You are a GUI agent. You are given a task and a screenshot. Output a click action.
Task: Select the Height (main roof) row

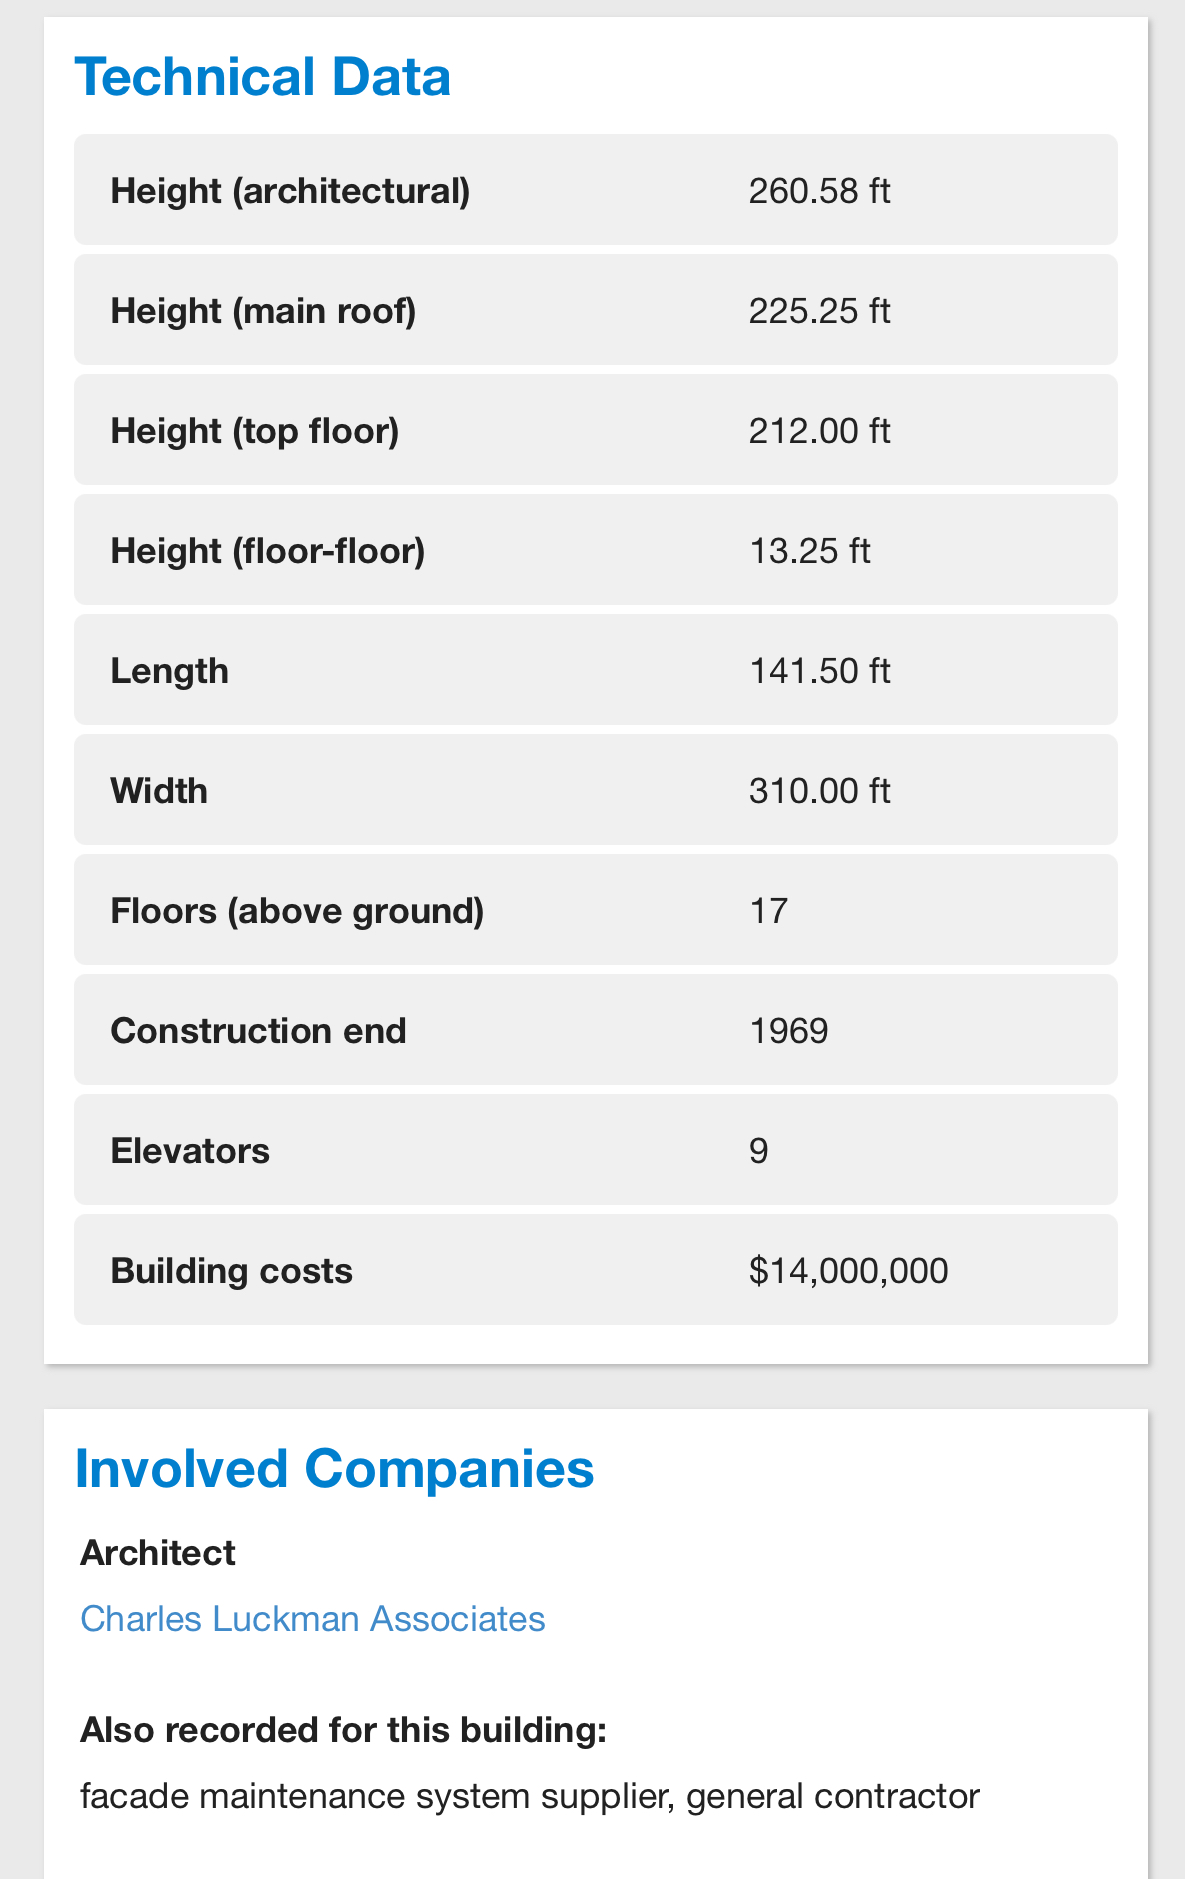[596, 310]
